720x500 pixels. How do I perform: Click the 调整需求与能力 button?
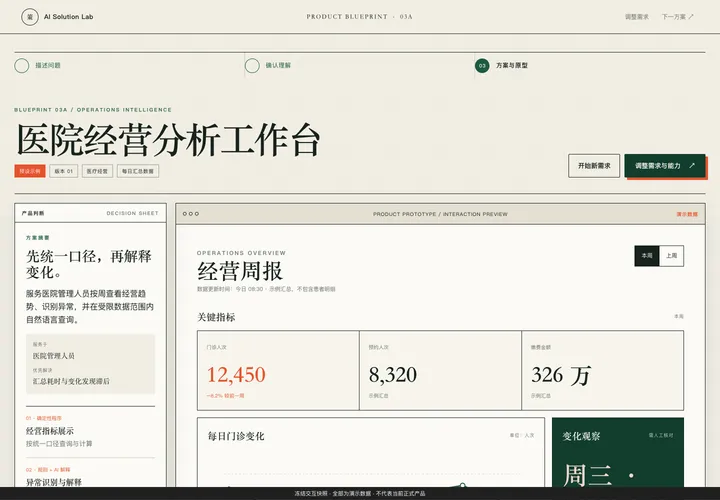point(664,166)
